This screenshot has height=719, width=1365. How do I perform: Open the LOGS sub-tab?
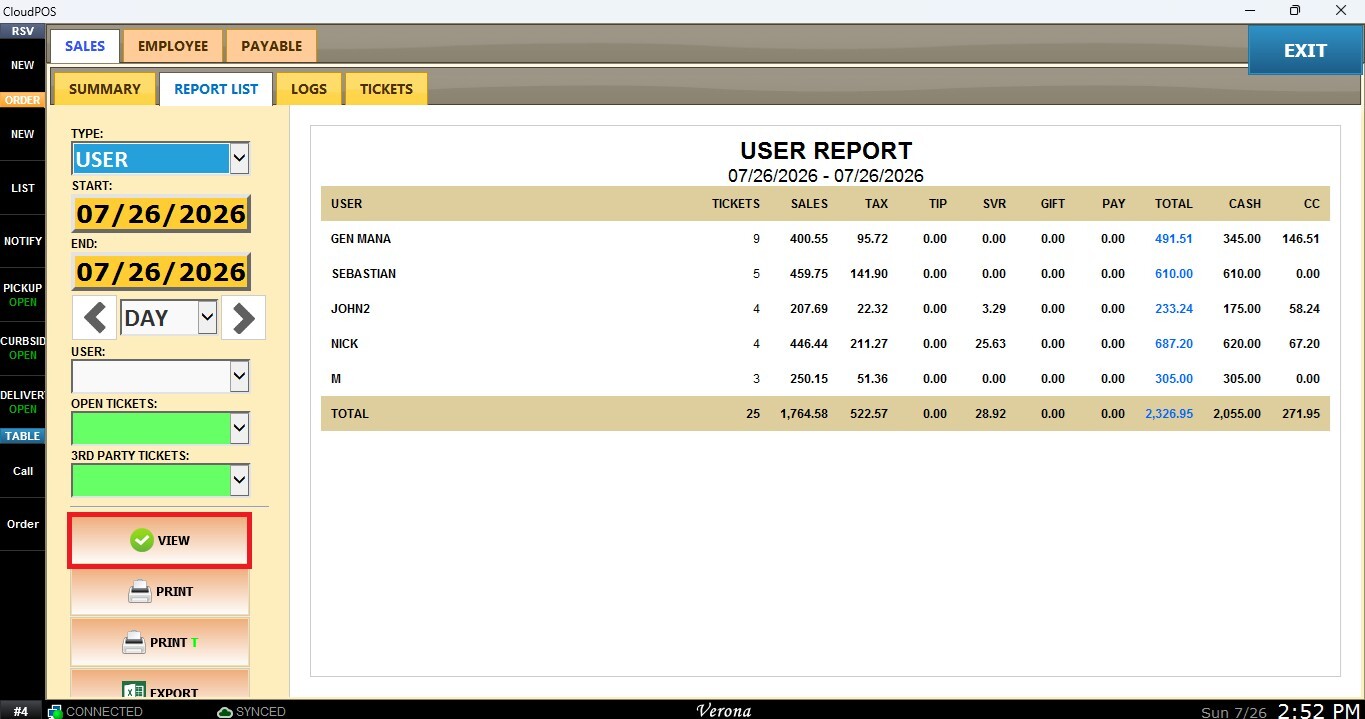pyautogui.click(x=309, y=89)
